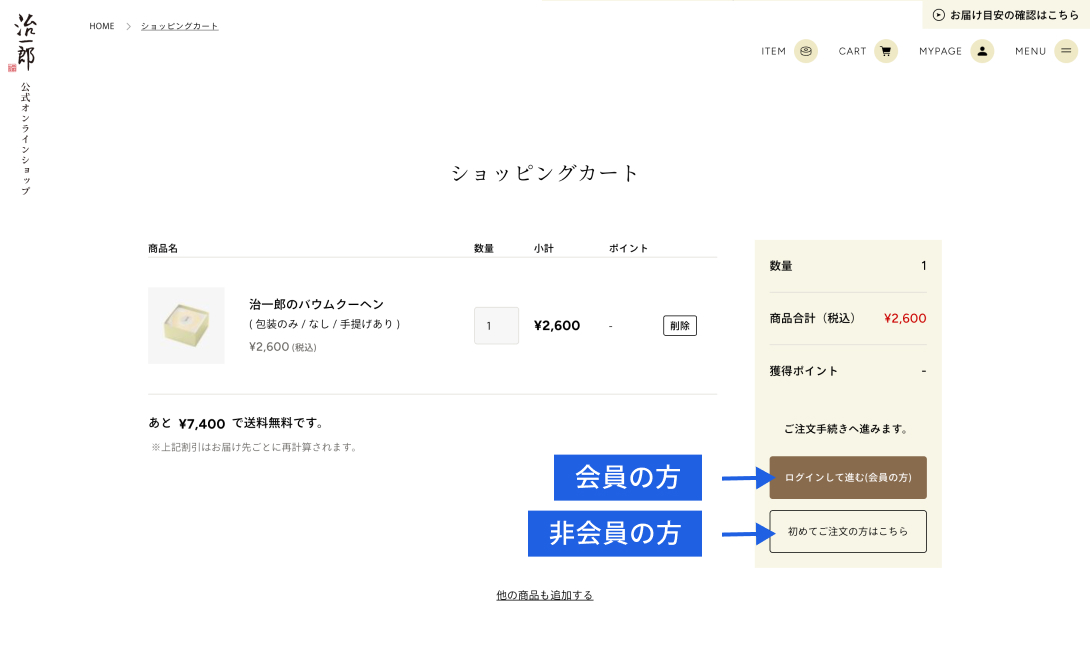Click the CART text label in header
This screenshot has width=1090, height=656.
(x=852, y=51)
